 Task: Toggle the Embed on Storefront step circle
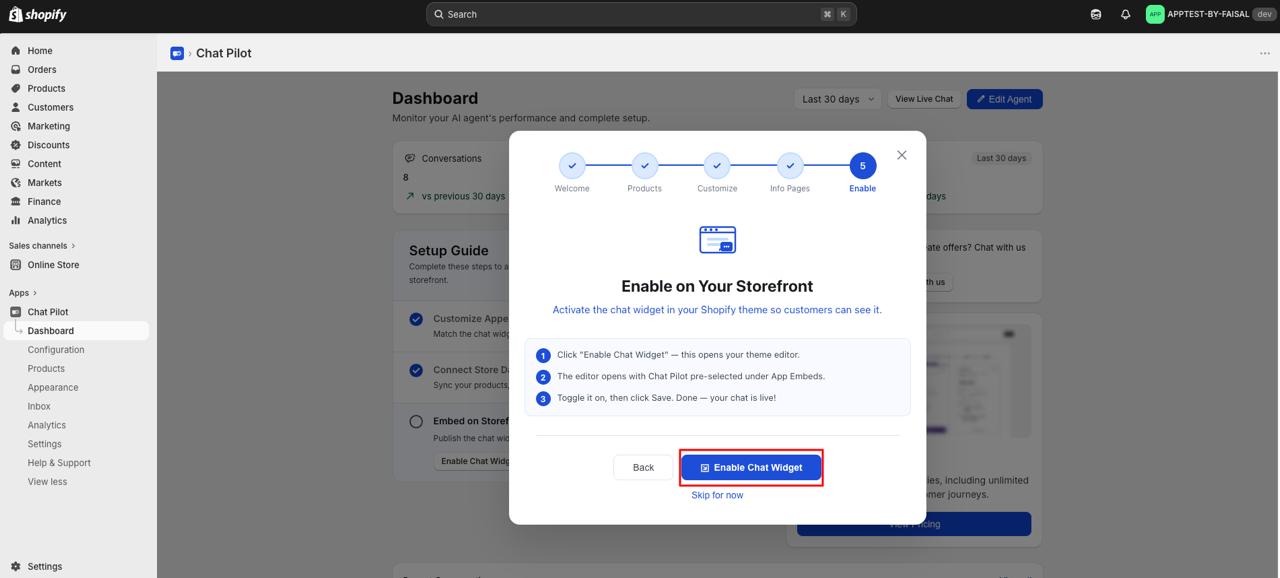pyautogui.click(x=416, y=422)
